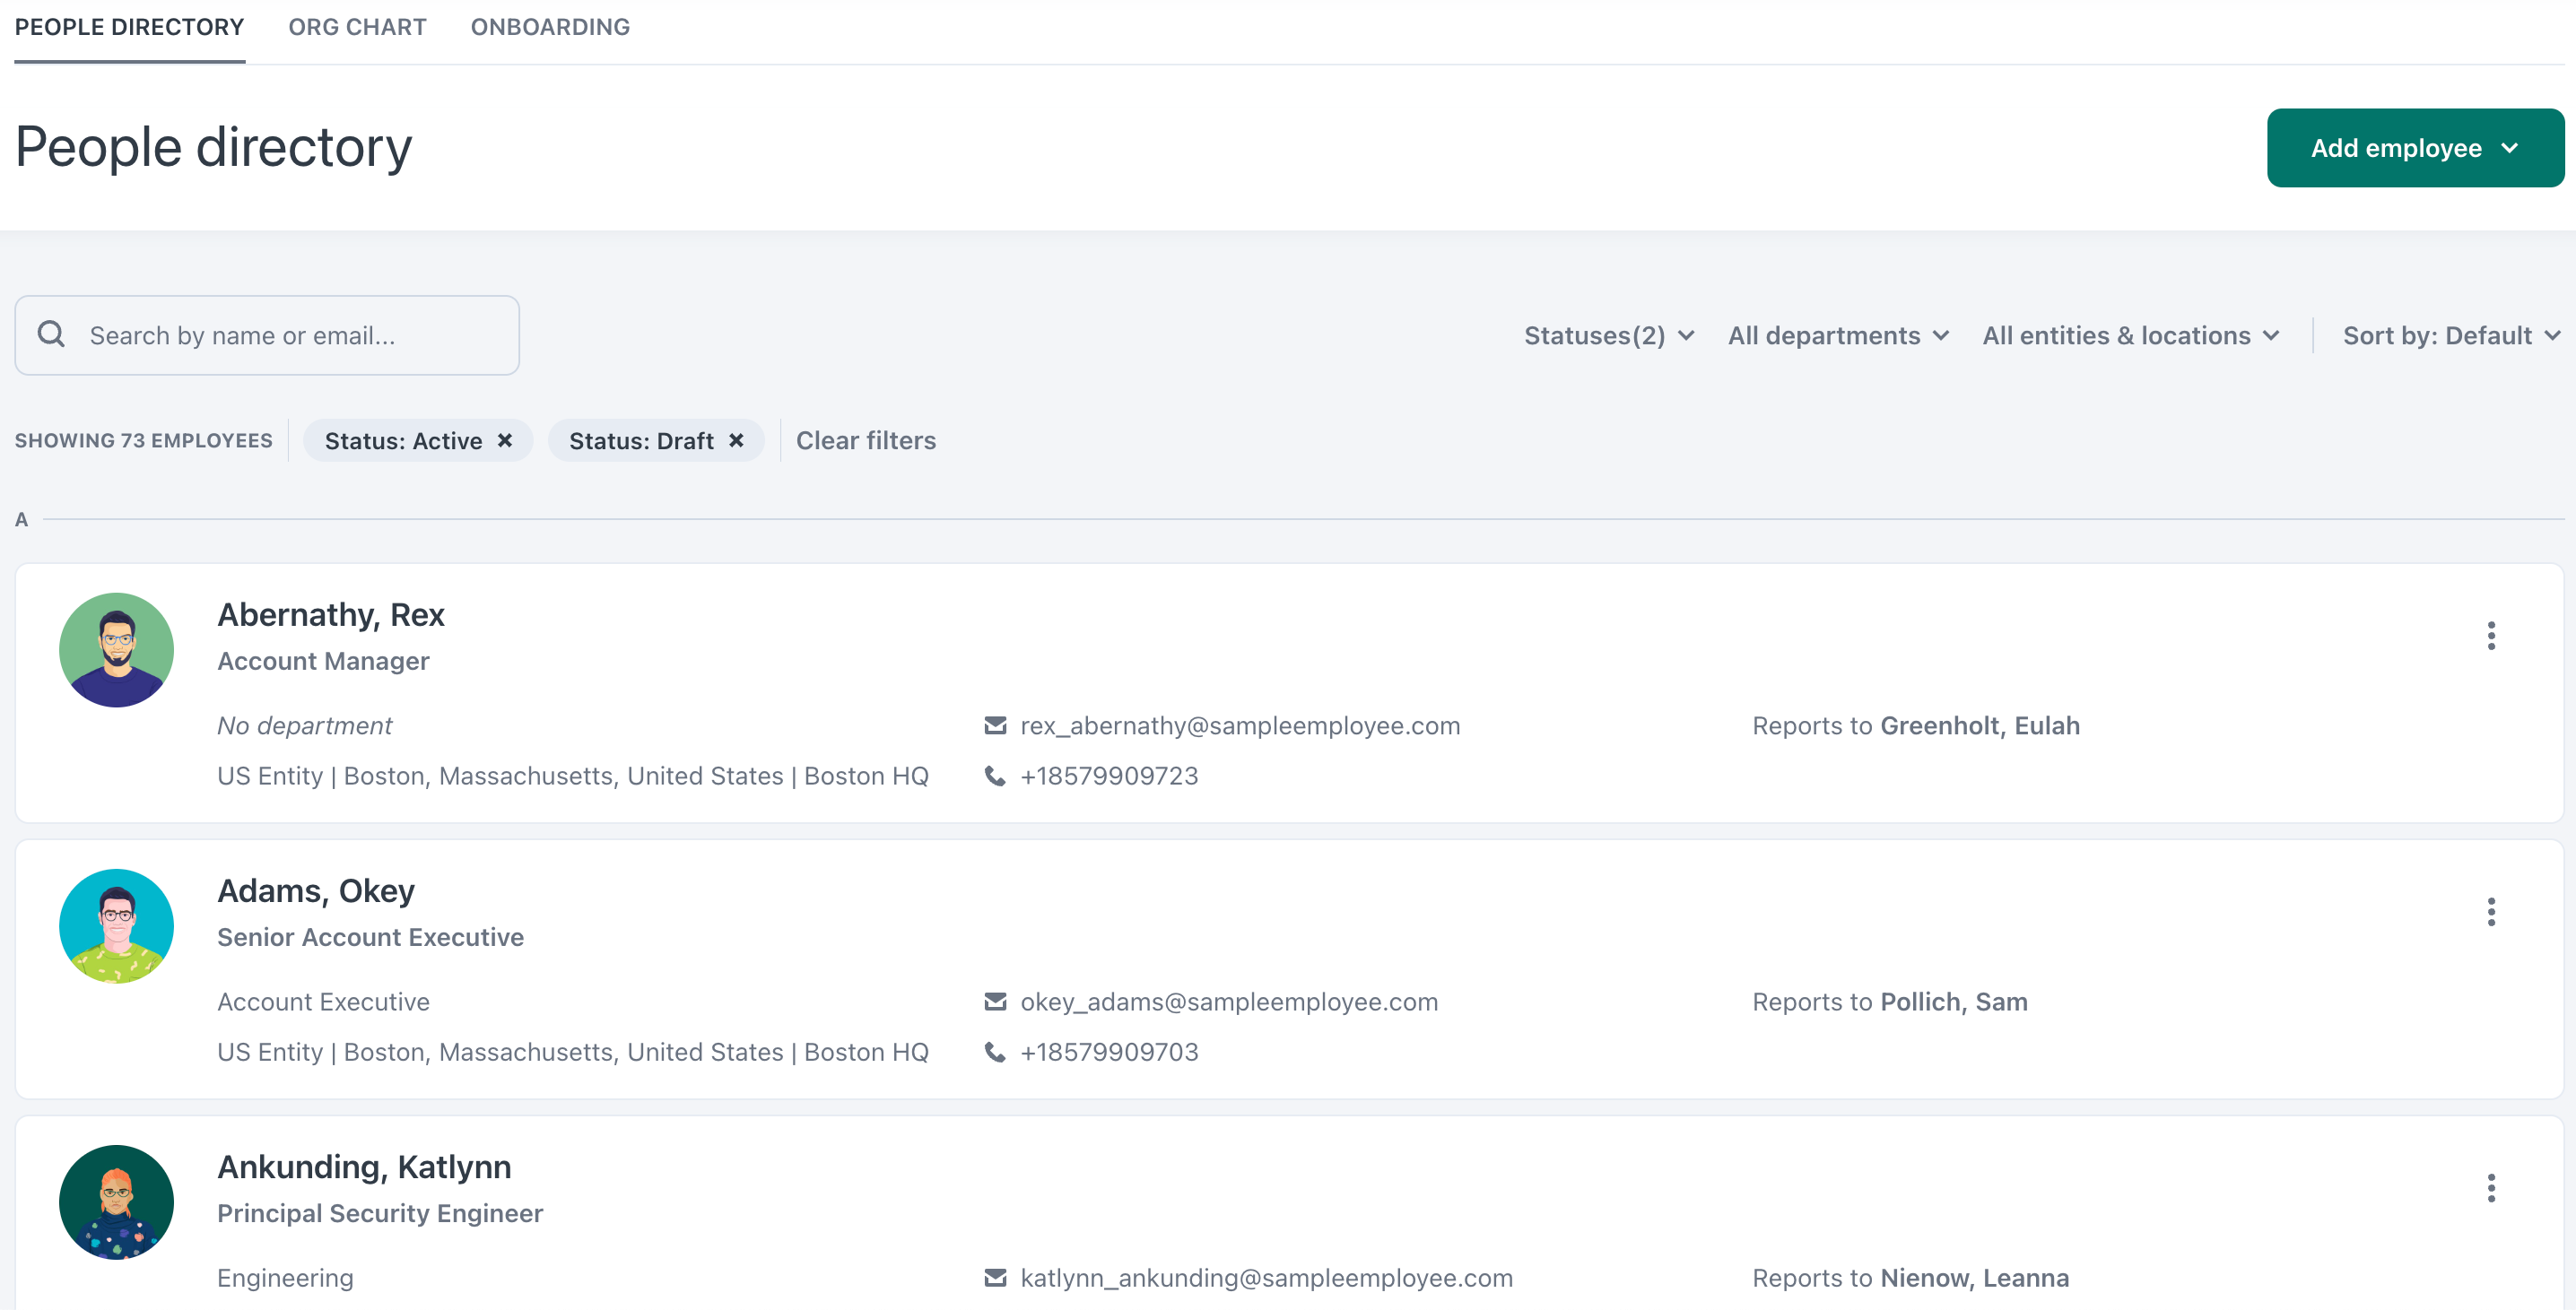Open the Sort by: Default dropdown

click(2451, 335)
